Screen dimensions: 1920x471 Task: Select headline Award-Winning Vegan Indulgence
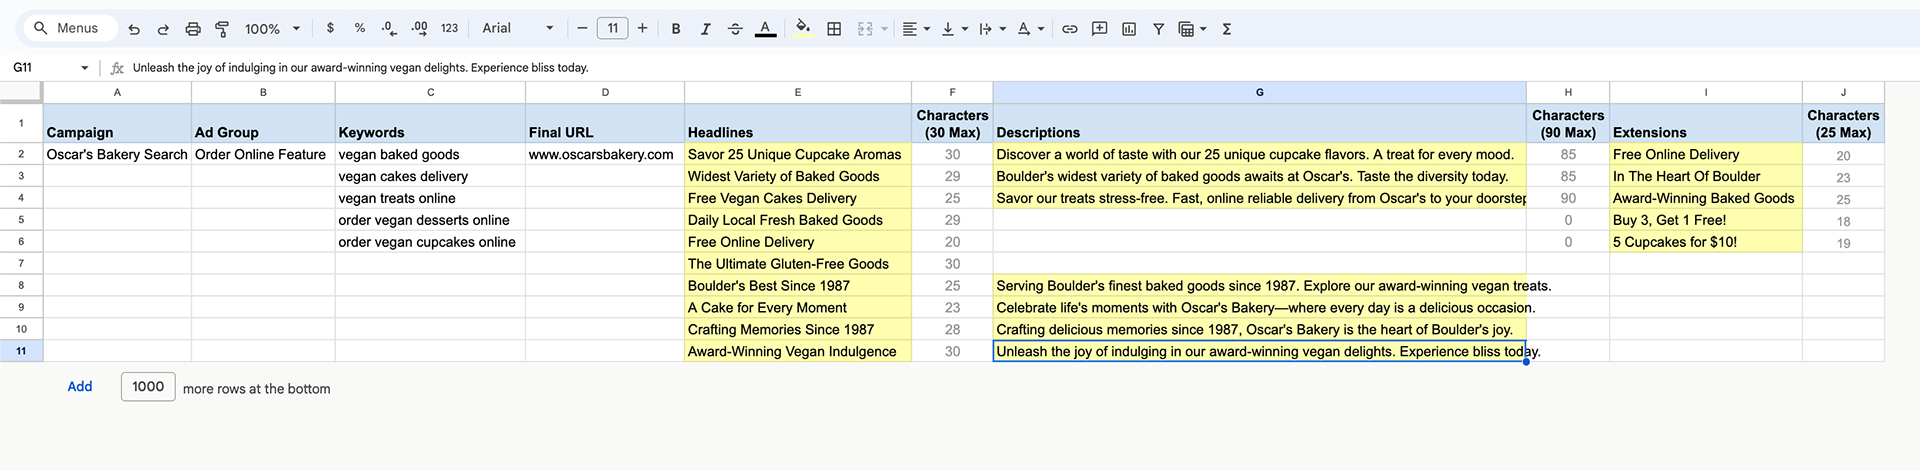click(798, 351)
